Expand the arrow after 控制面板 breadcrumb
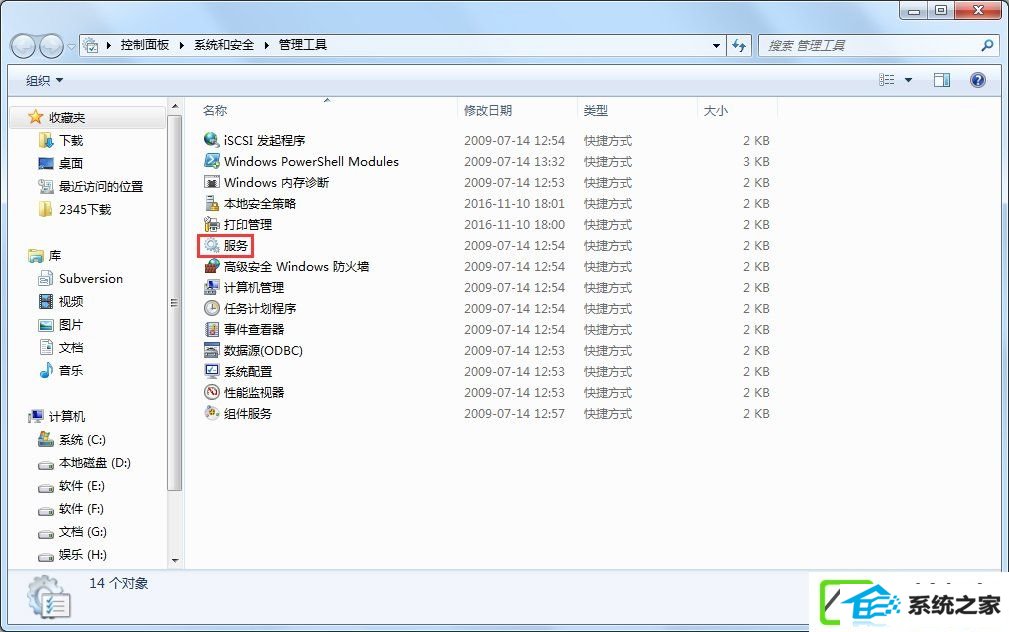 (x=181, y=45)
